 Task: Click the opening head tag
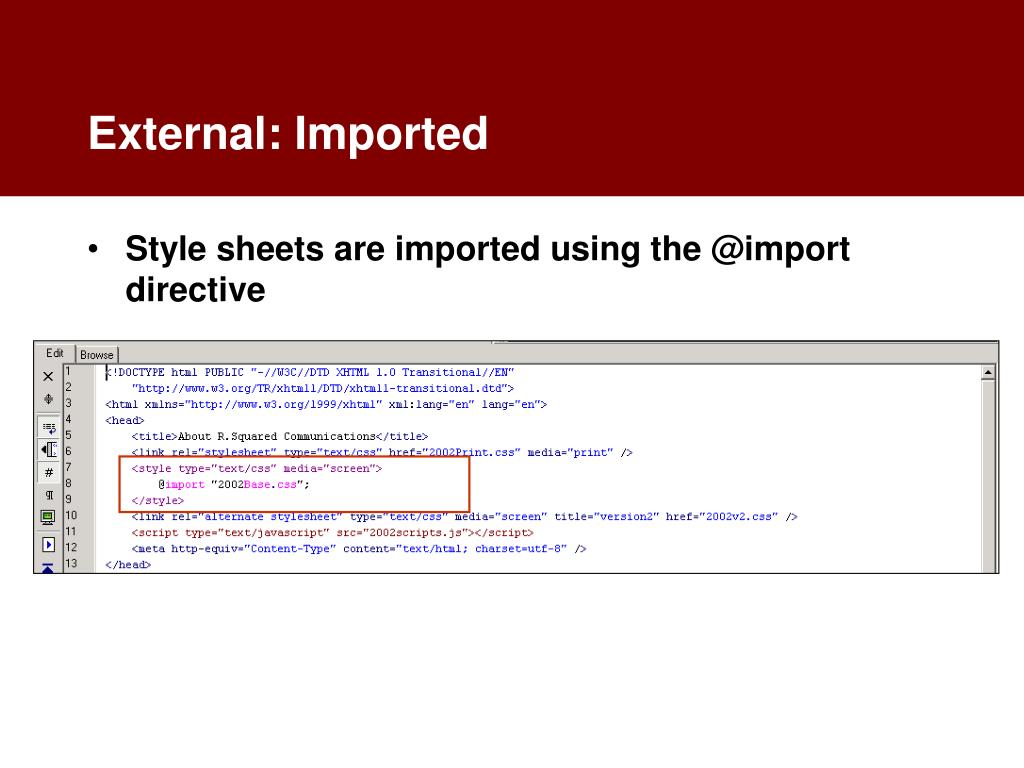125,421
